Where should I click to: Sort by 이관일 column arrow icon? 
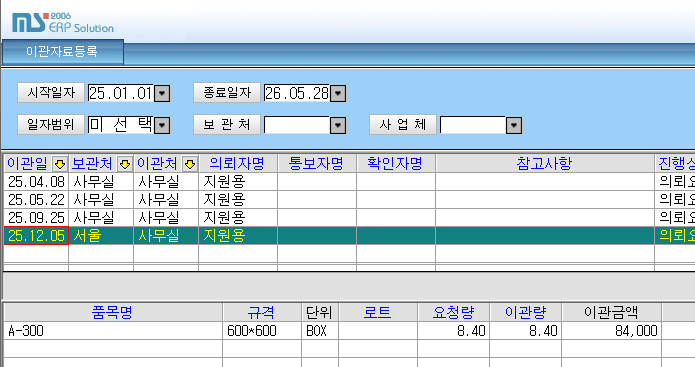[60, 164]
